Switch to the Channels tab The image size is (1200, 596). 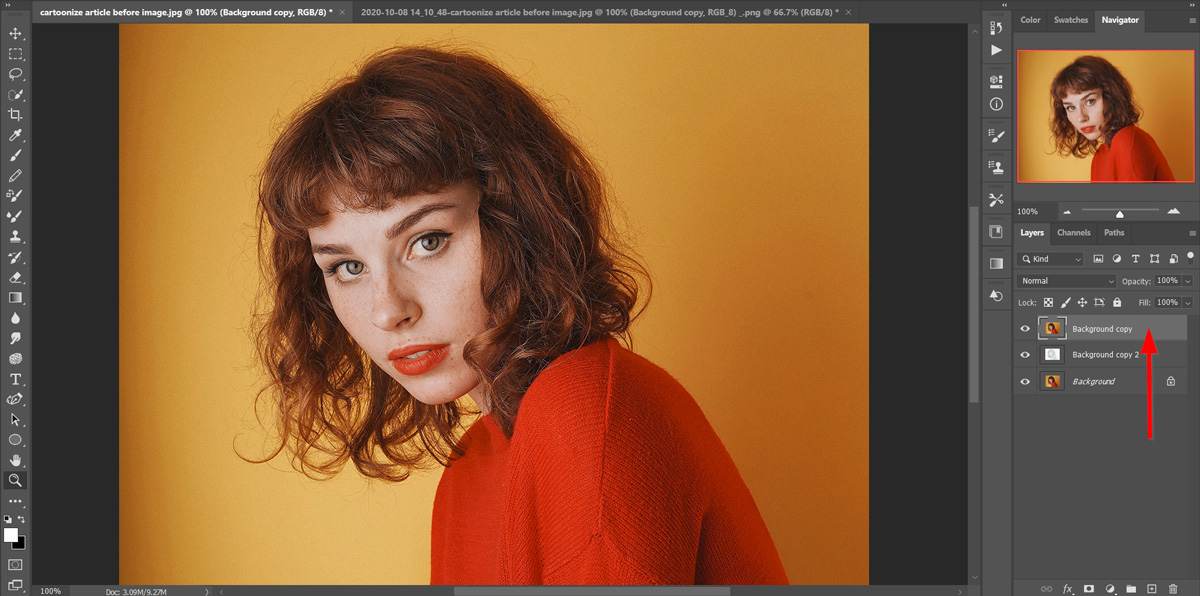point(1074,233)
